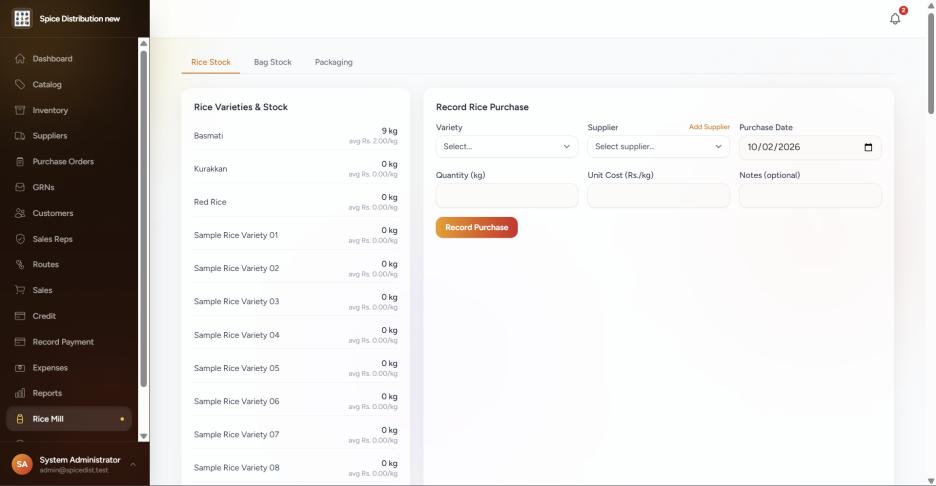Image resolution: width=936 pixels, height=486 pixels.
Task: Click the Catalog tag icon
Action: [20, 84]
